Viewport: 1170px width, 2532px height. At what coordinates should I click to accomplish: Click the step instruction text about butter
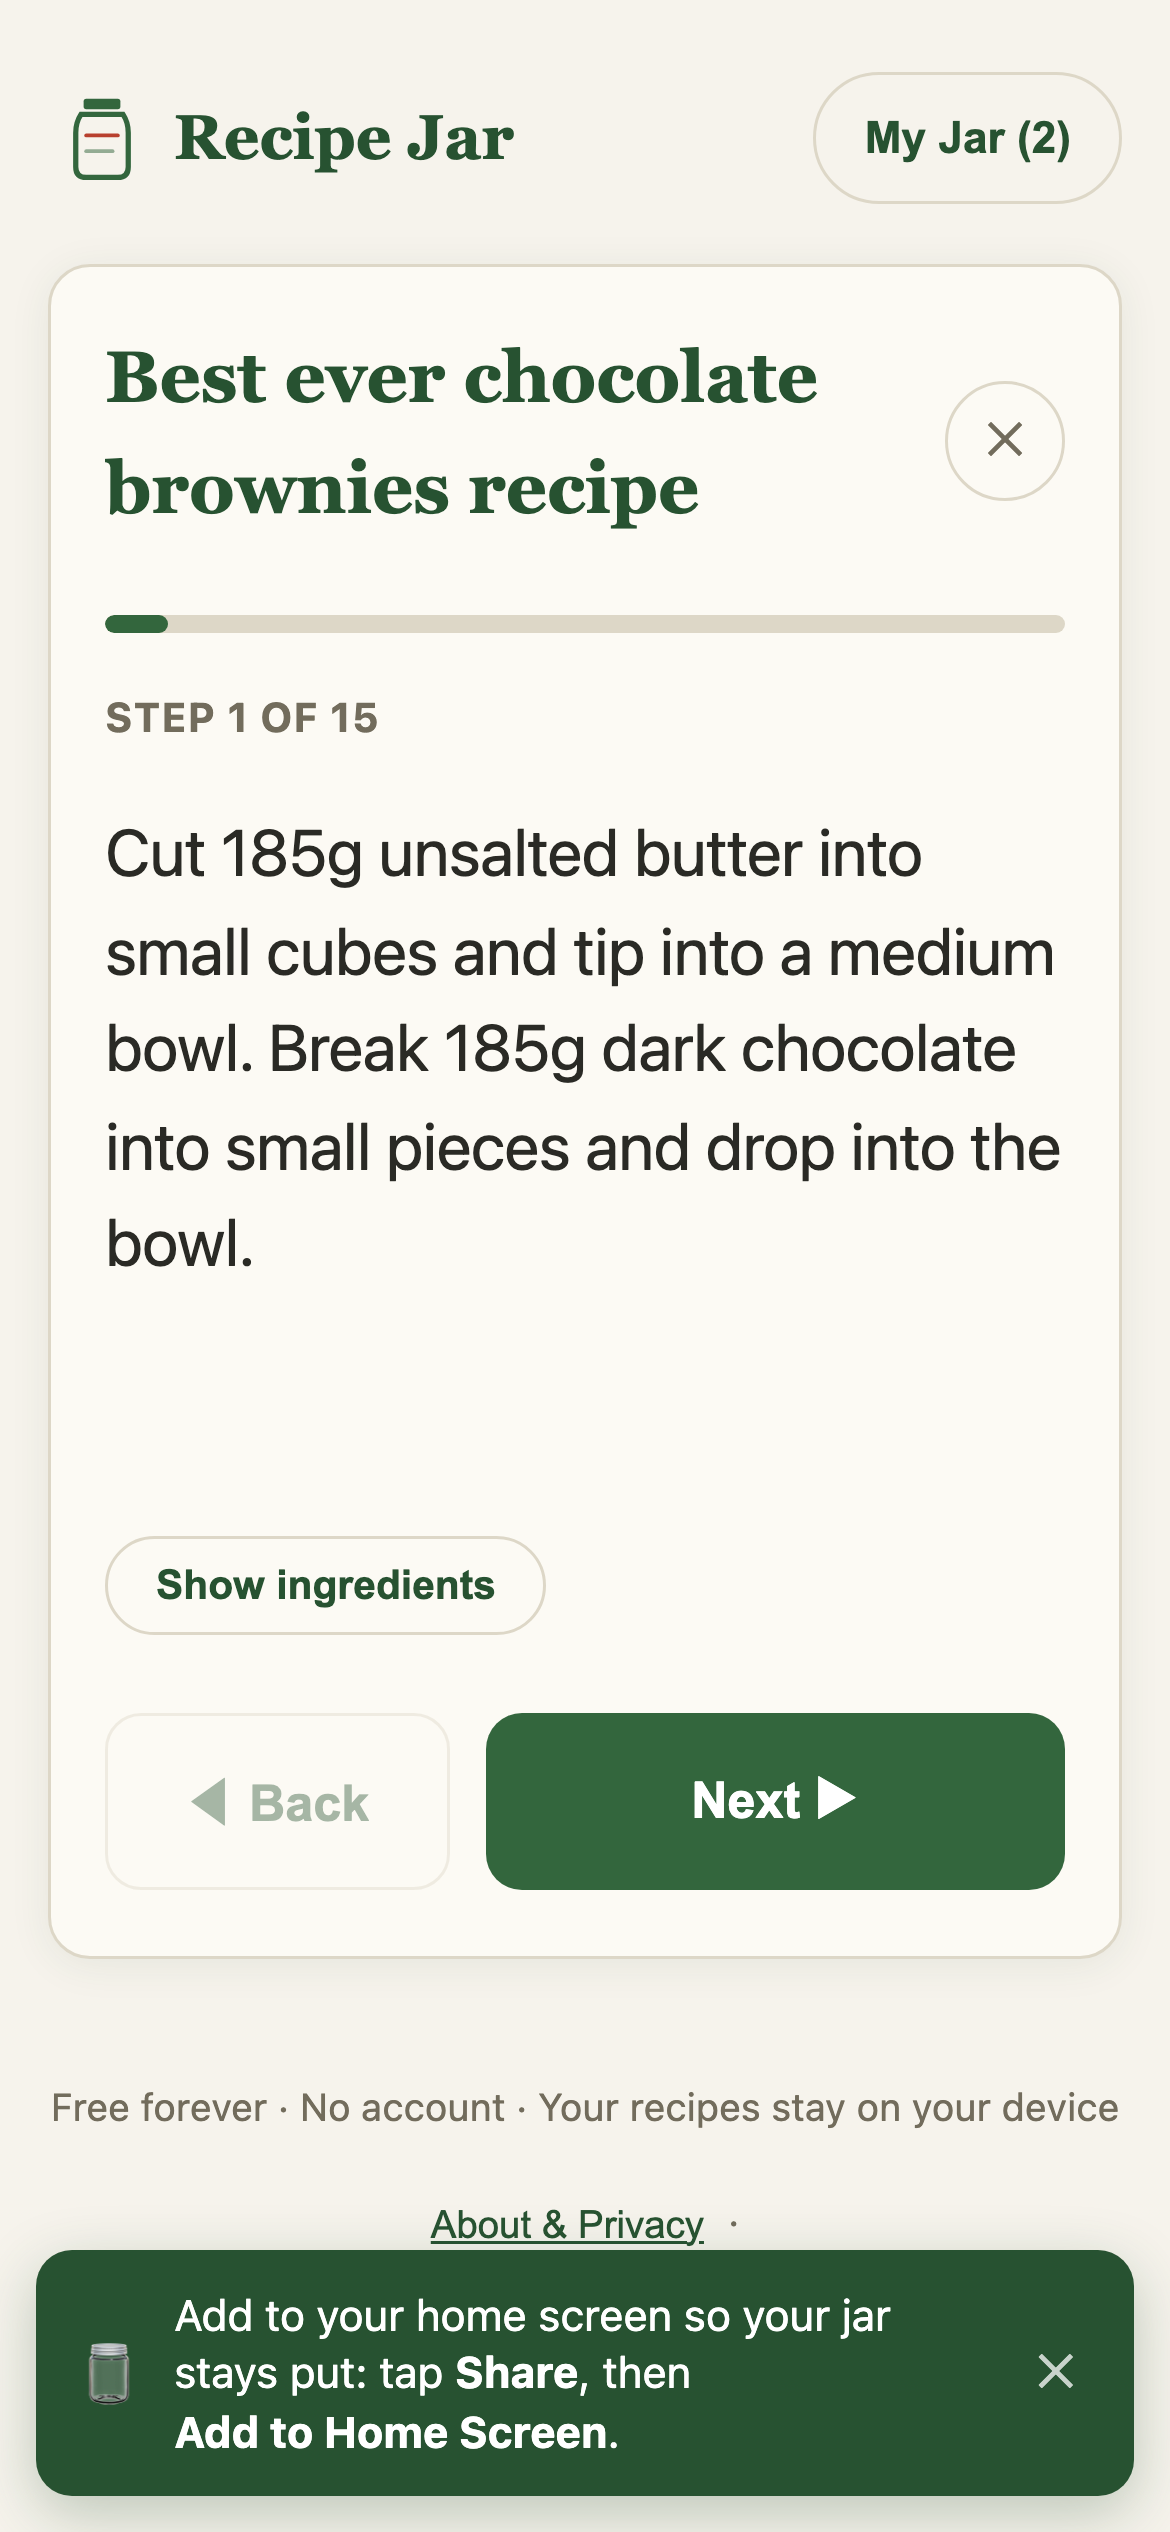583,1049
